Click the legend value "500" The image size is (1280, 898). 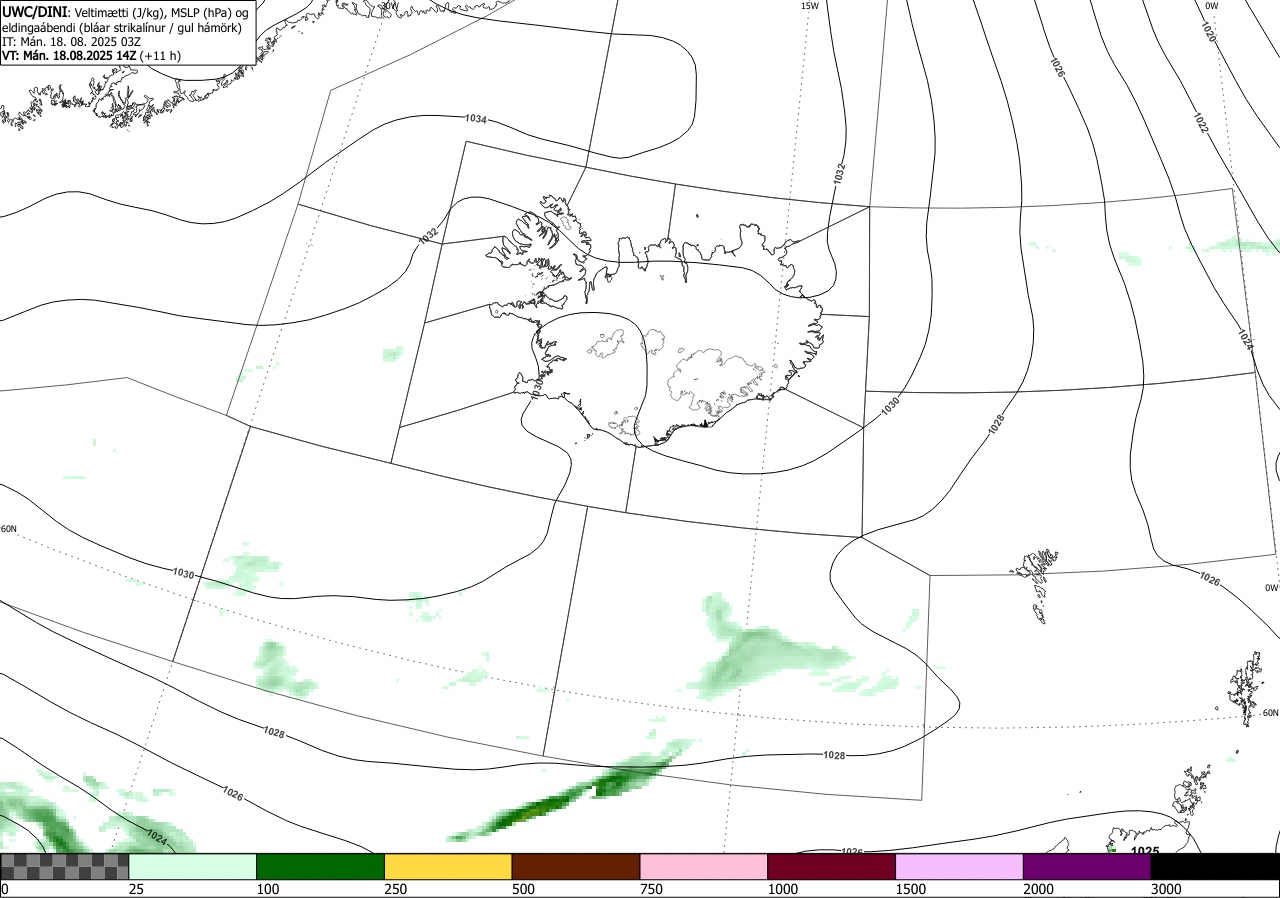[524, 889]
